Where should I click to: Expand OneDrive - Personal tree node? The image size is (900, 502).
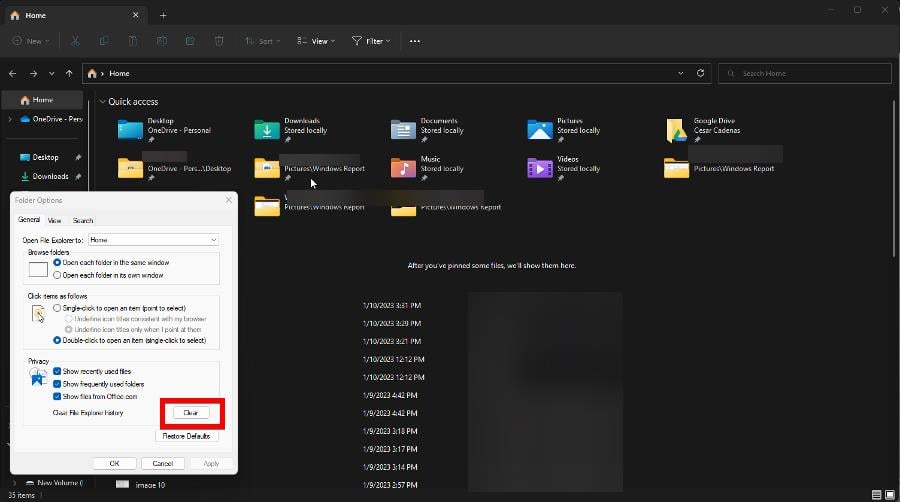[10, 119]
